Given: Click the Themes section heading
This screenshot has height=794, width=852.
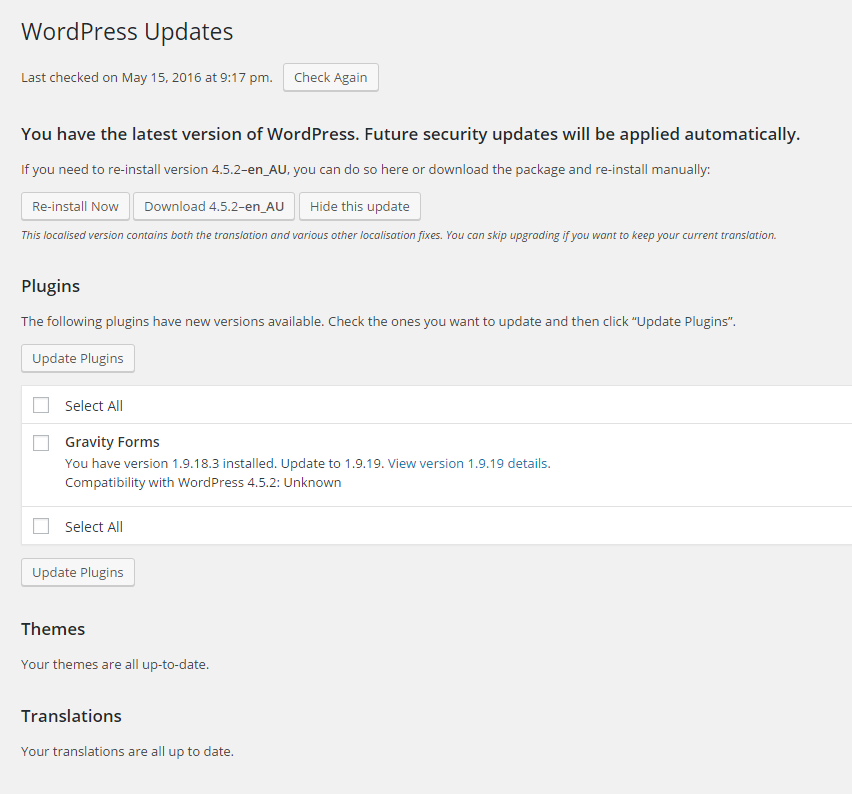Looking at the screenshot, I should [x=53, y=629].
